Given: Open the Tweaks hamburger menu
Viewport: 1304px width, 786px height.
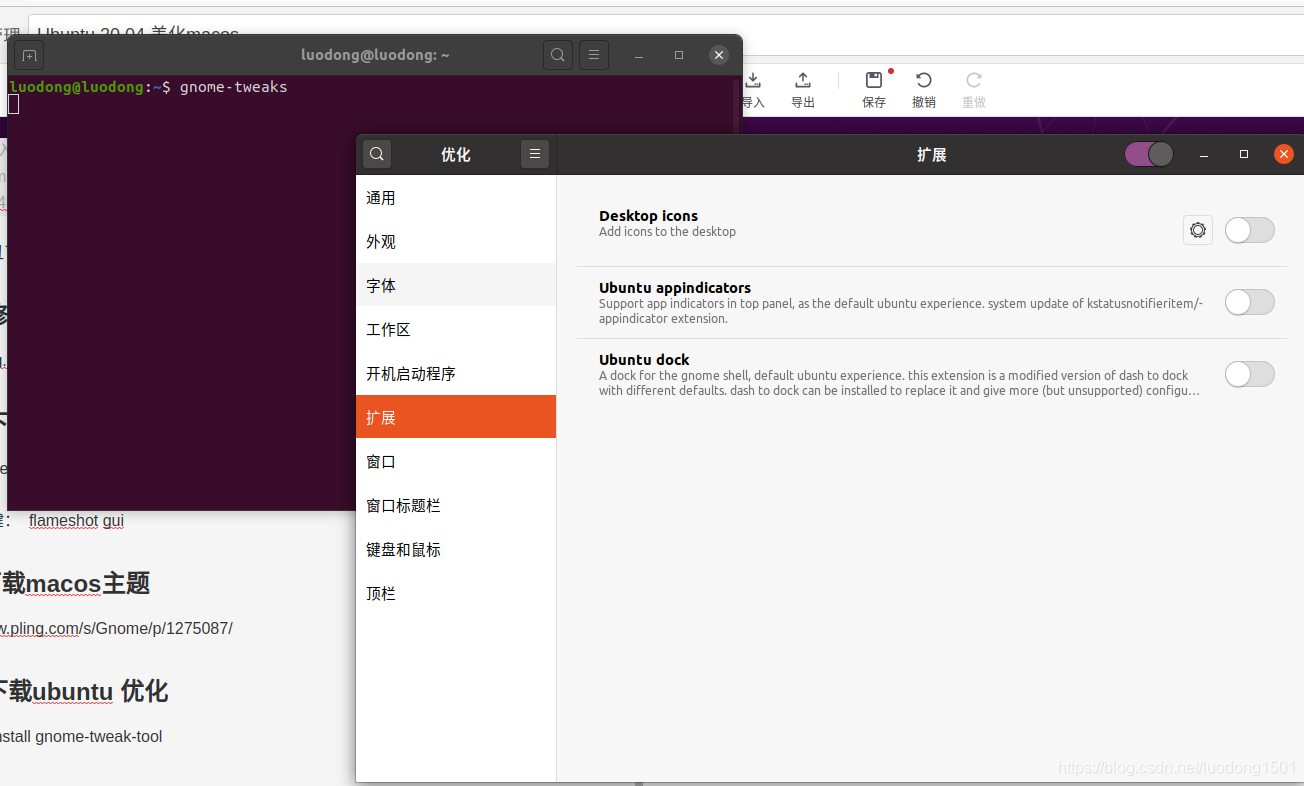Looking at the screenshot, I should tap(535, 154).
